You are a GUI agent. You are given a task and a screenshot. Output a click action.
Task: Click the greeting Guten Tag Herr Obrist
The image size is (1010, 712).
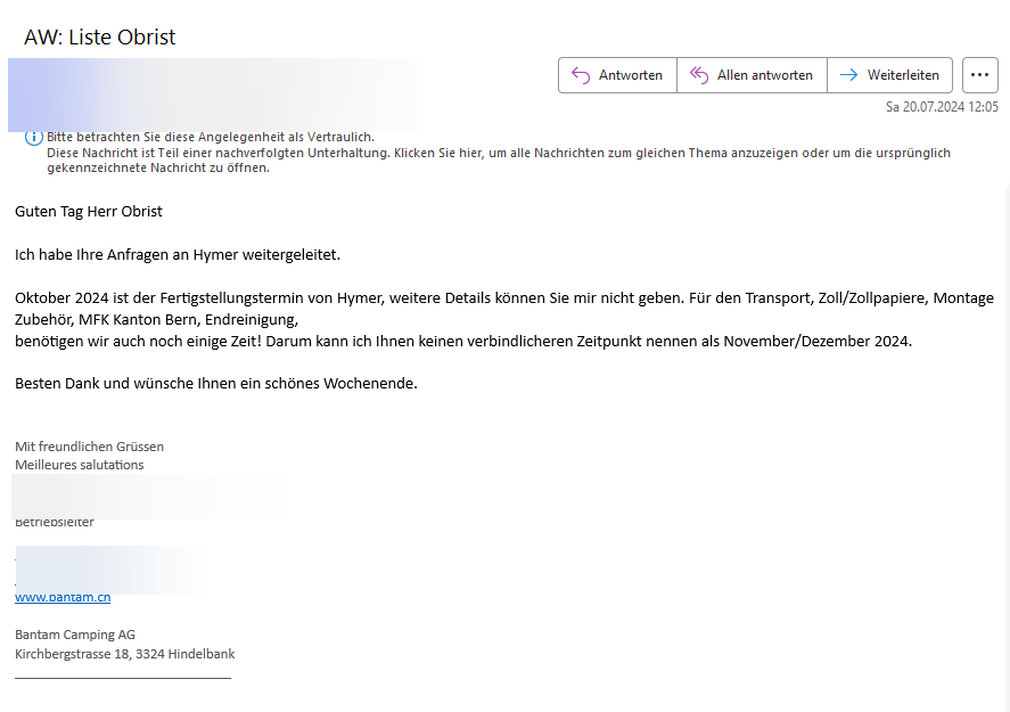88,211
